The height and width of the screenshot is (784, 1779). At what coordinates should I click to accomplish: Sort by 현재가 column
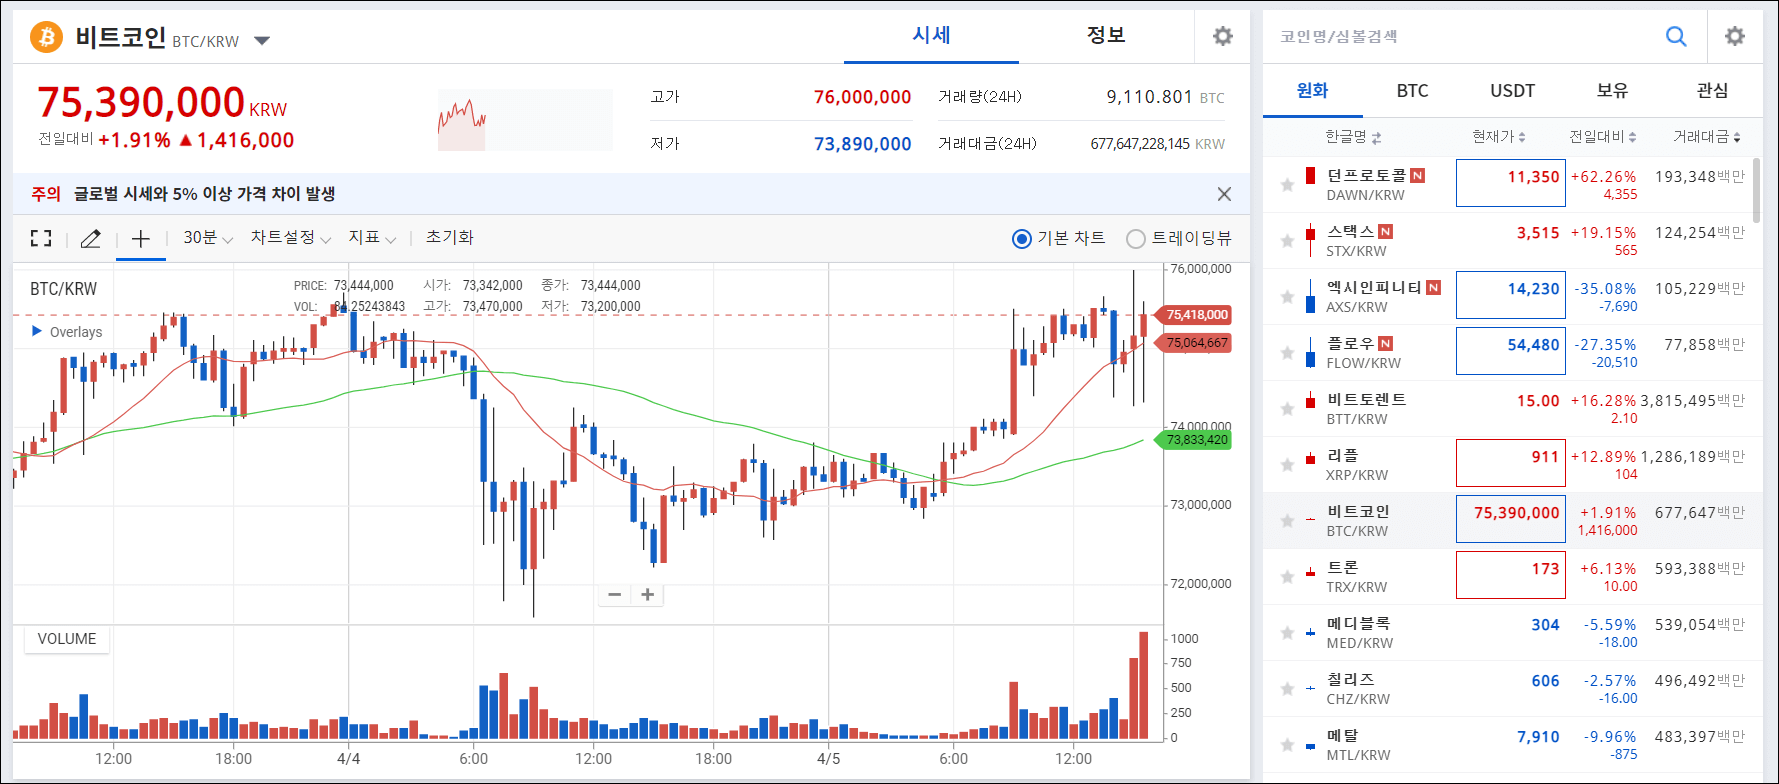point(1499,137)
